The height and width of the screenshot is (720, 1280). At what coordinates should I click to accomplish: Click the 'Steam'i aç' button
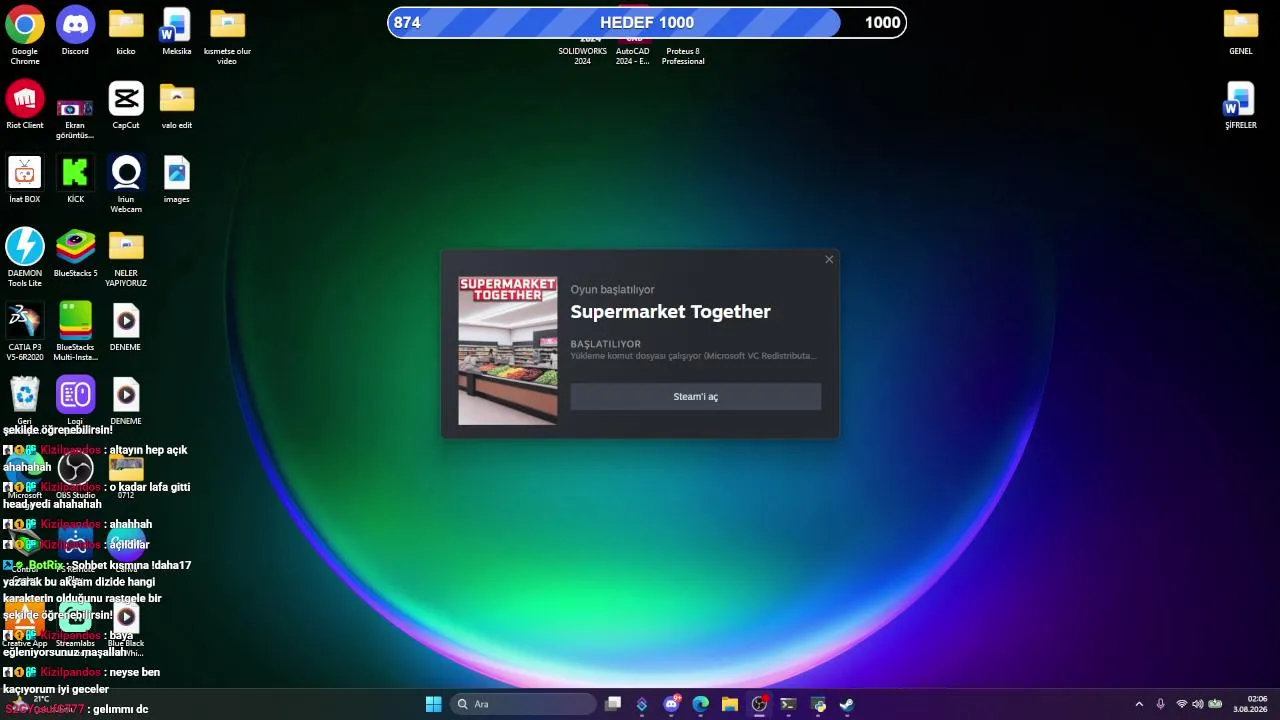696,397
